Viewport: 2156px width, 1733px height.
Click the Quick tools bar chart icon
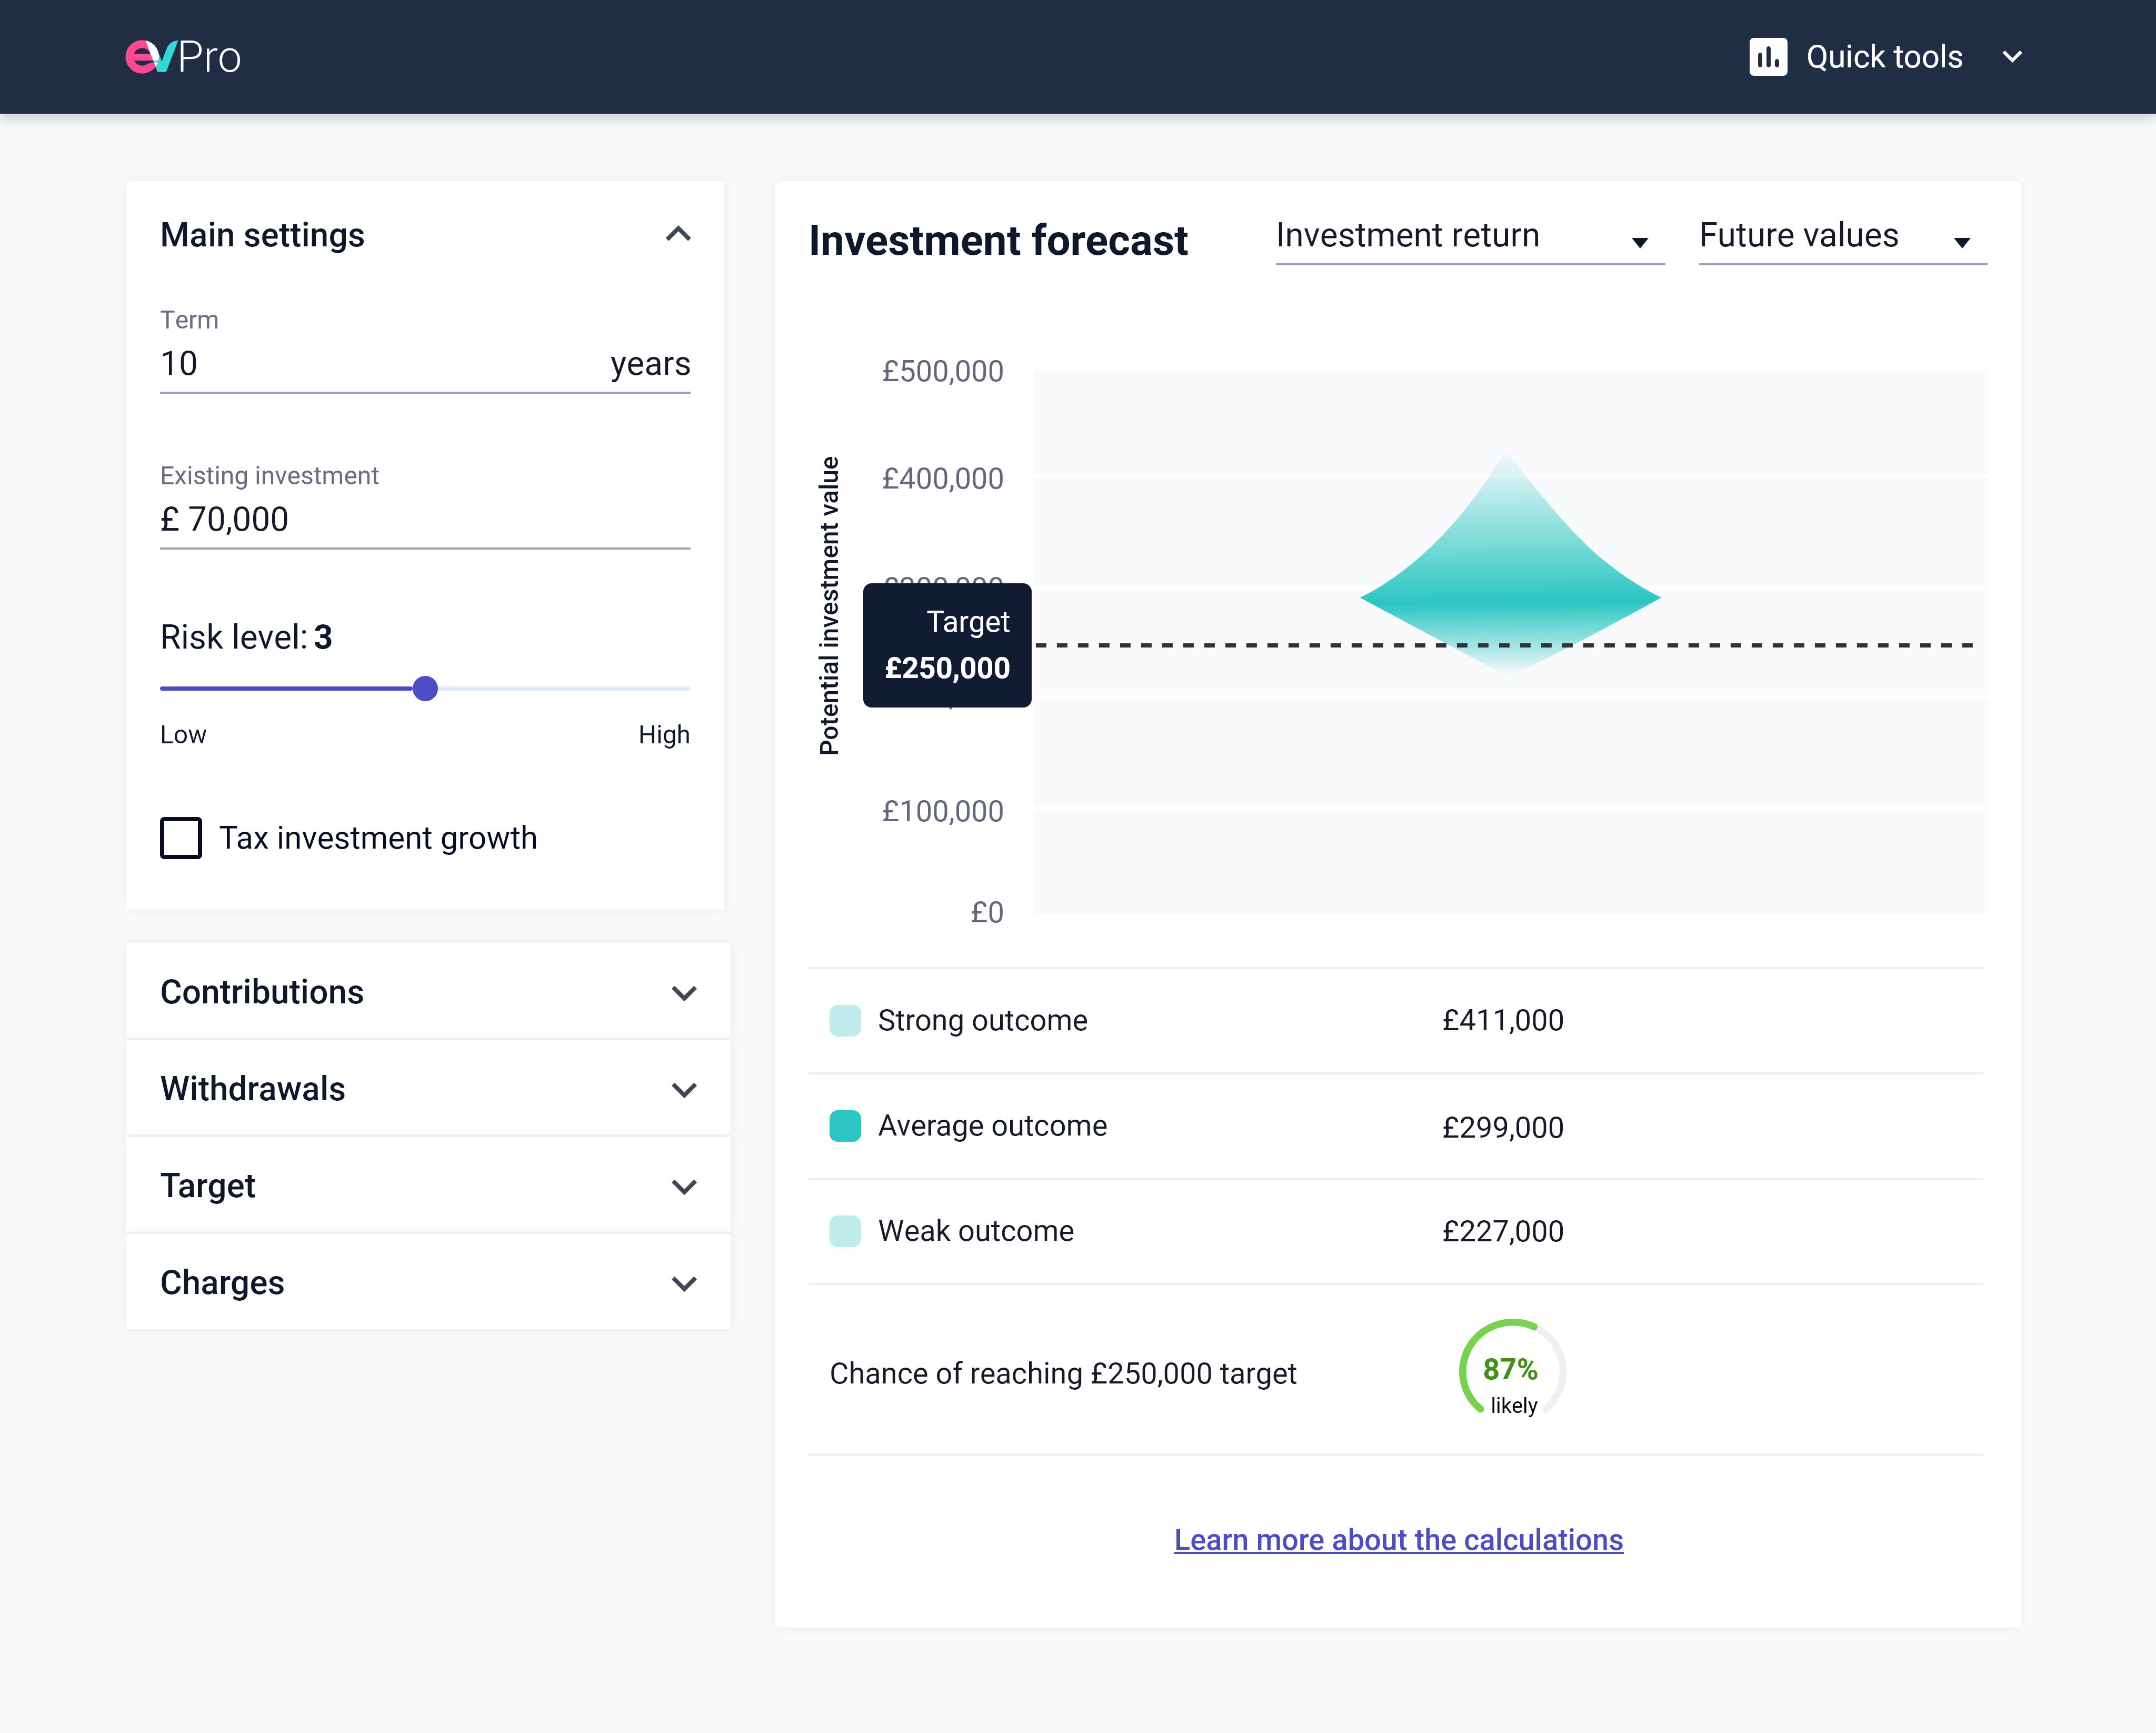pos(1768,57)
